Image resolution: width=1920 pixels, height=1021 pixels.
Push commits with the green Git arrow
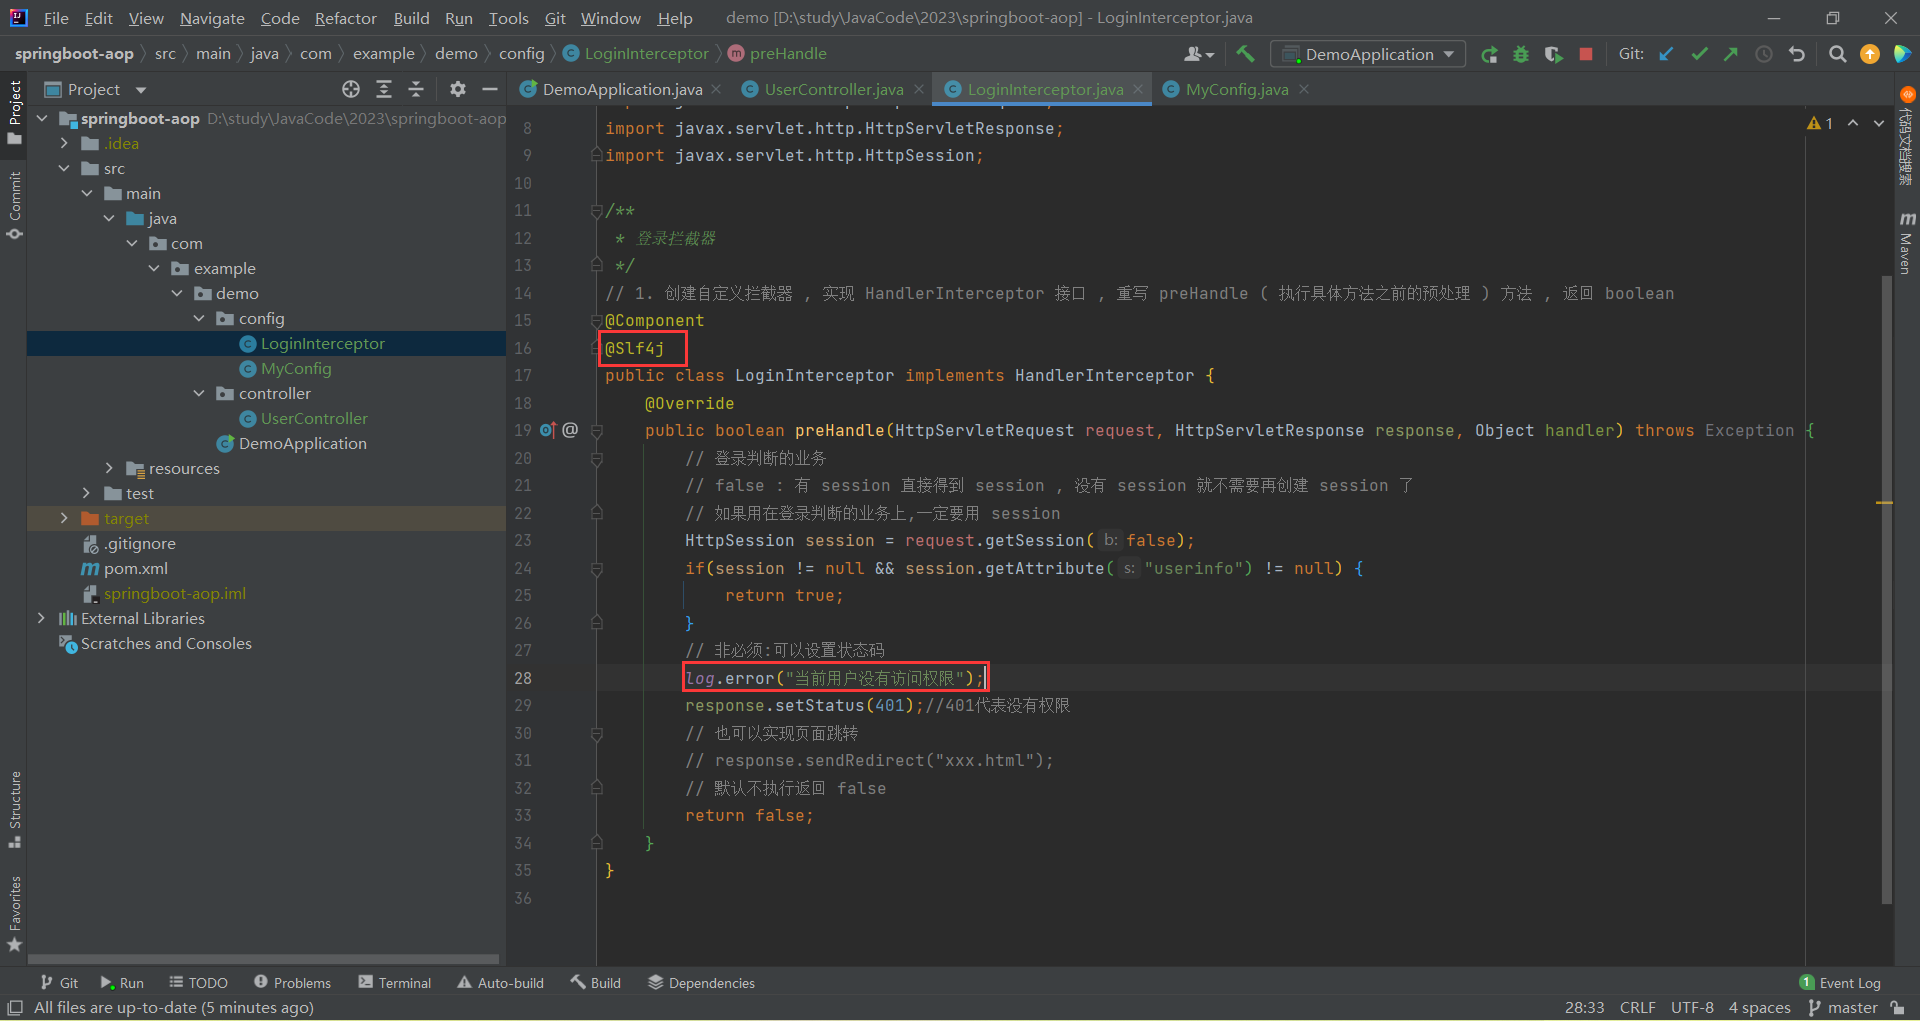1731,54
